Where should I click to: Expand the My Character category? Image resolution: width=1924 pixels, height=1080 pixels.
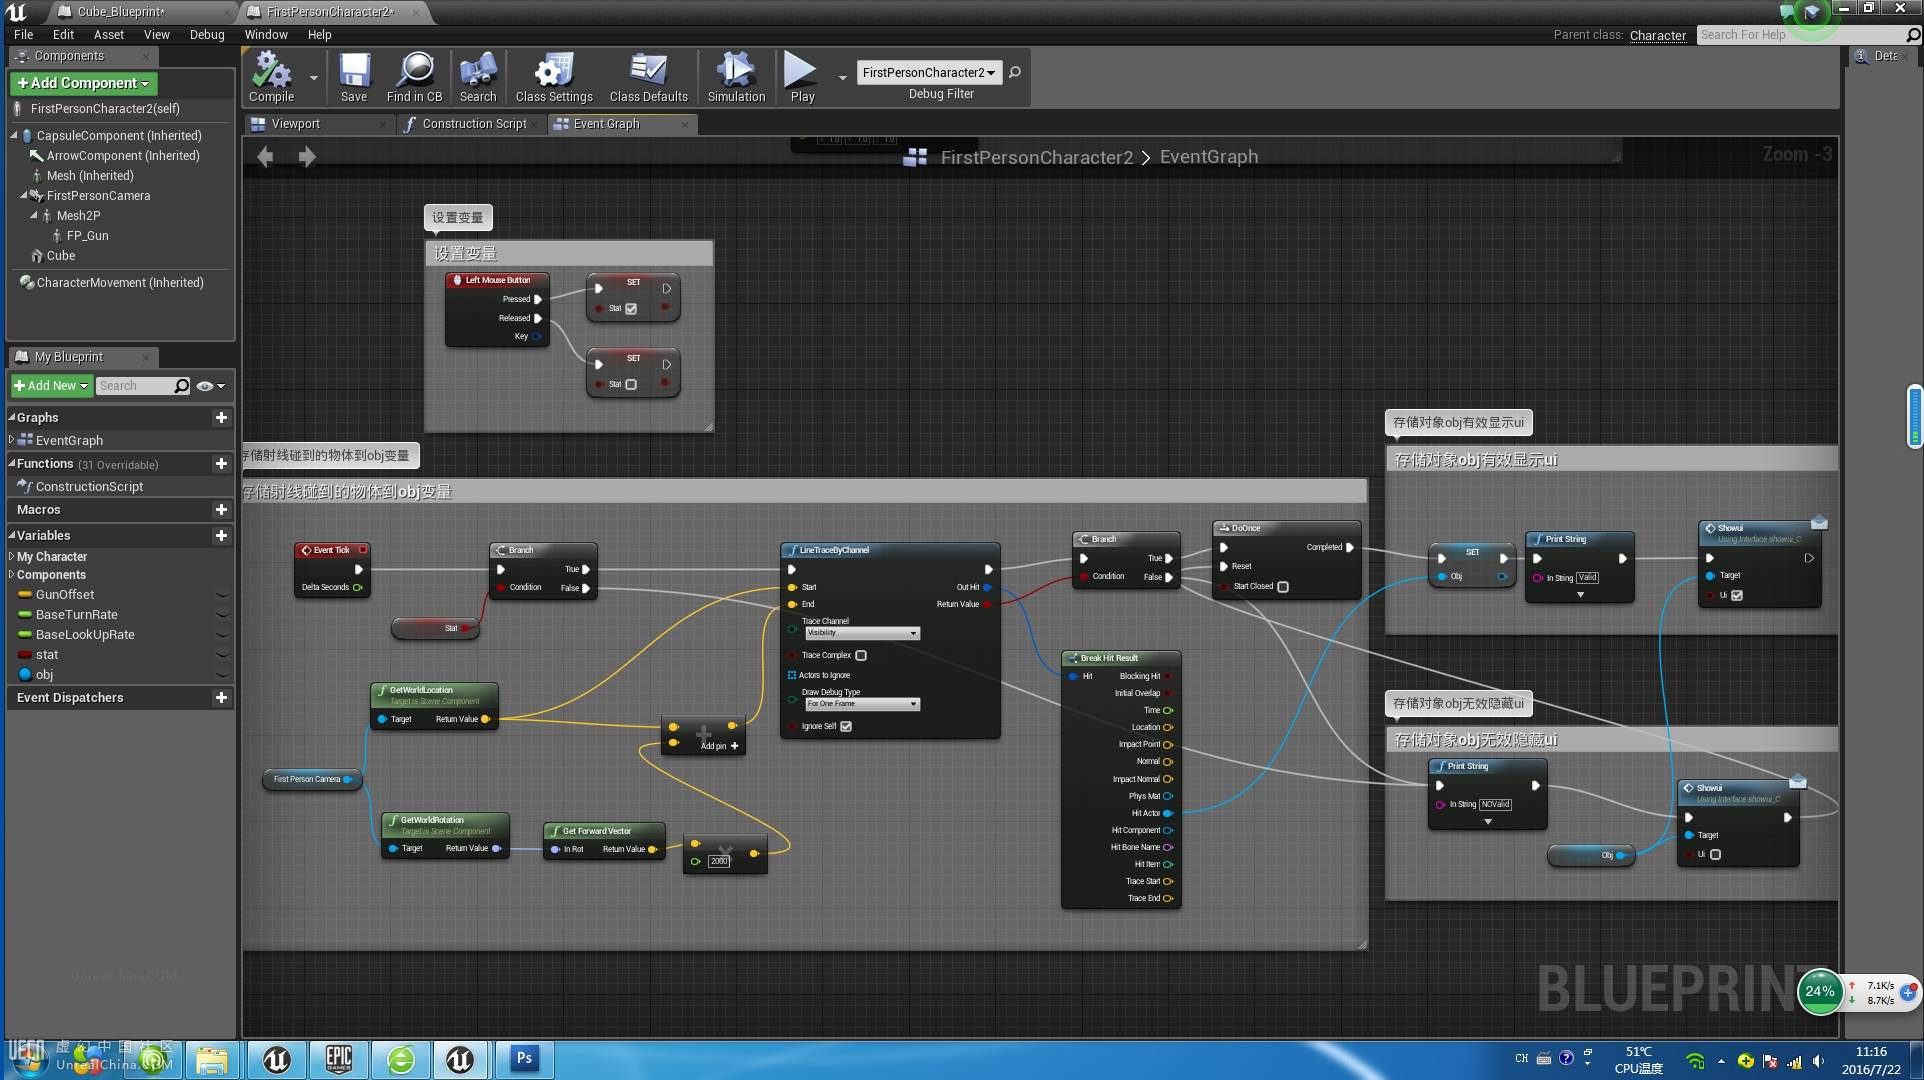12,557
